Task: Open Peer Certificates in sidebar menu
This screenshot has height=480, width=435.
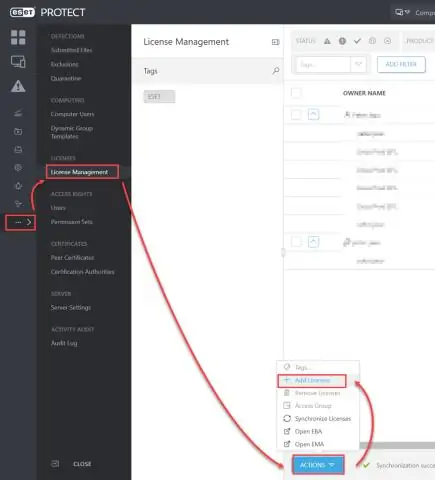Action: coord(72,258)
